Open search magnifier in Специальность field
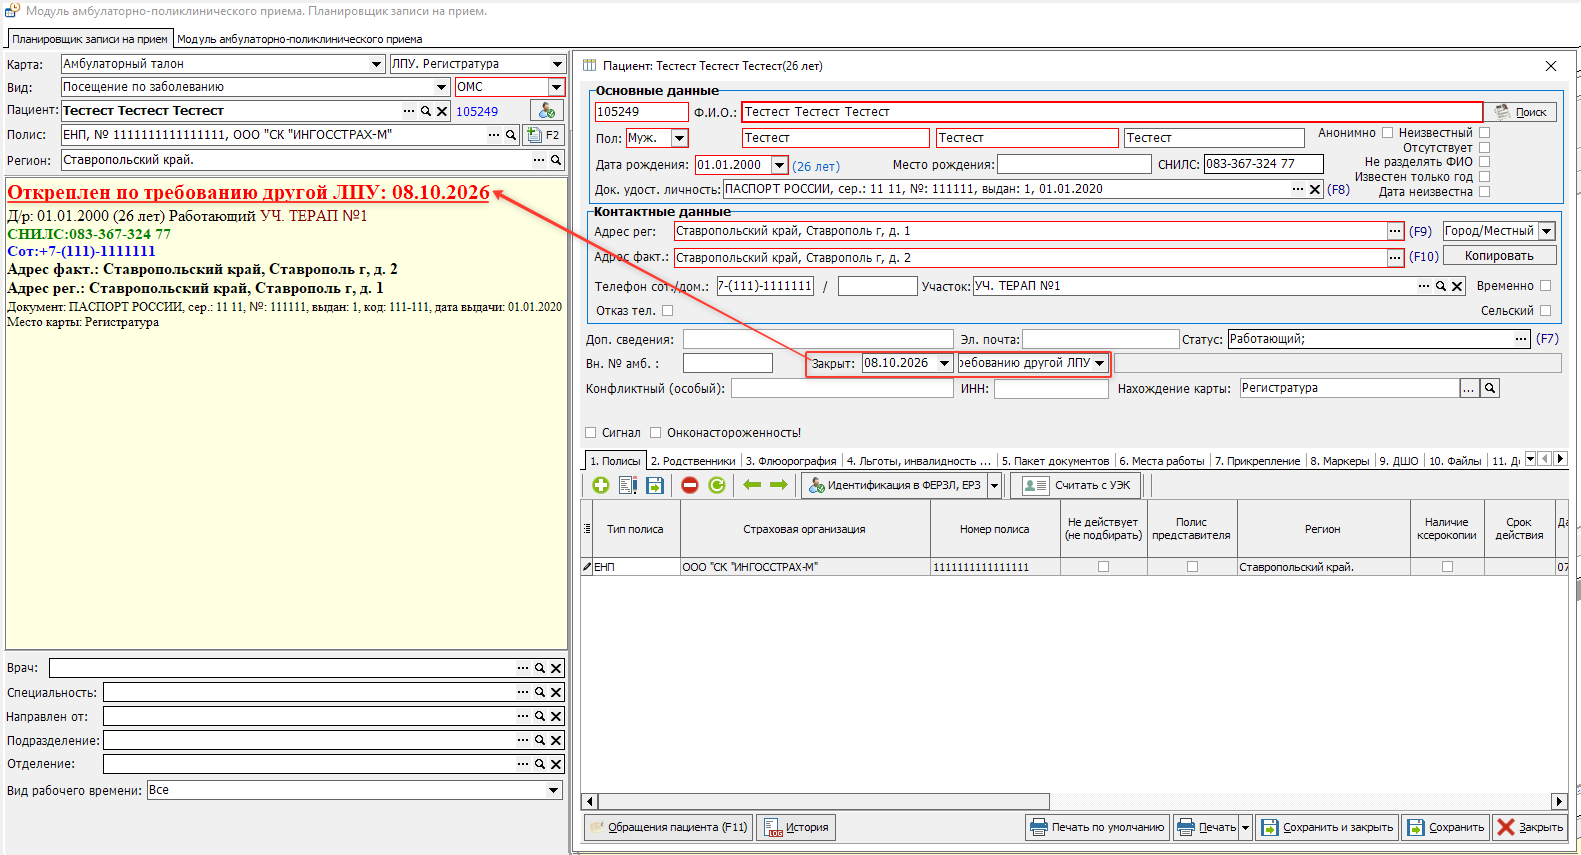This screenshot has width=1581, height=855. pos(539,692)
